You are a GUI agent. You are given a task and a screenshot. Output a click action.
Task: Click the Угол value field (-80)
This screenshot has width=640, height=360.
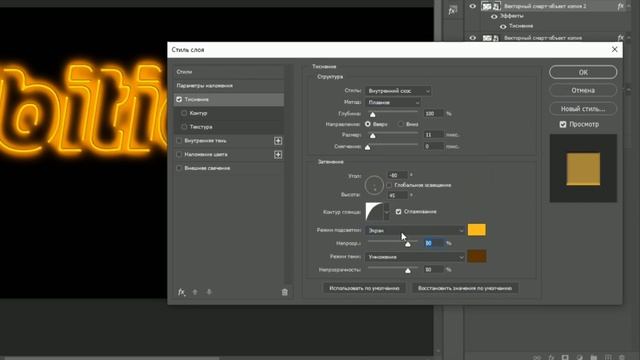[397, 175]
